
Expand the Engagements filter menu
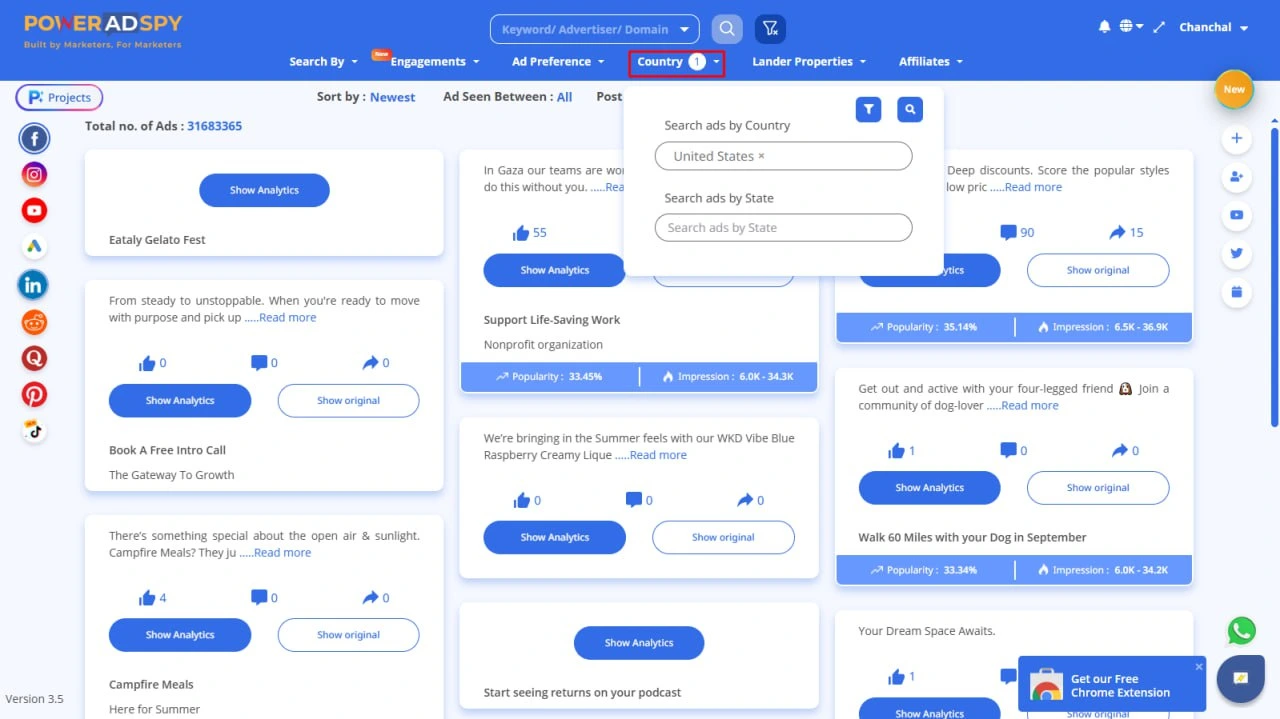[435, 62]
